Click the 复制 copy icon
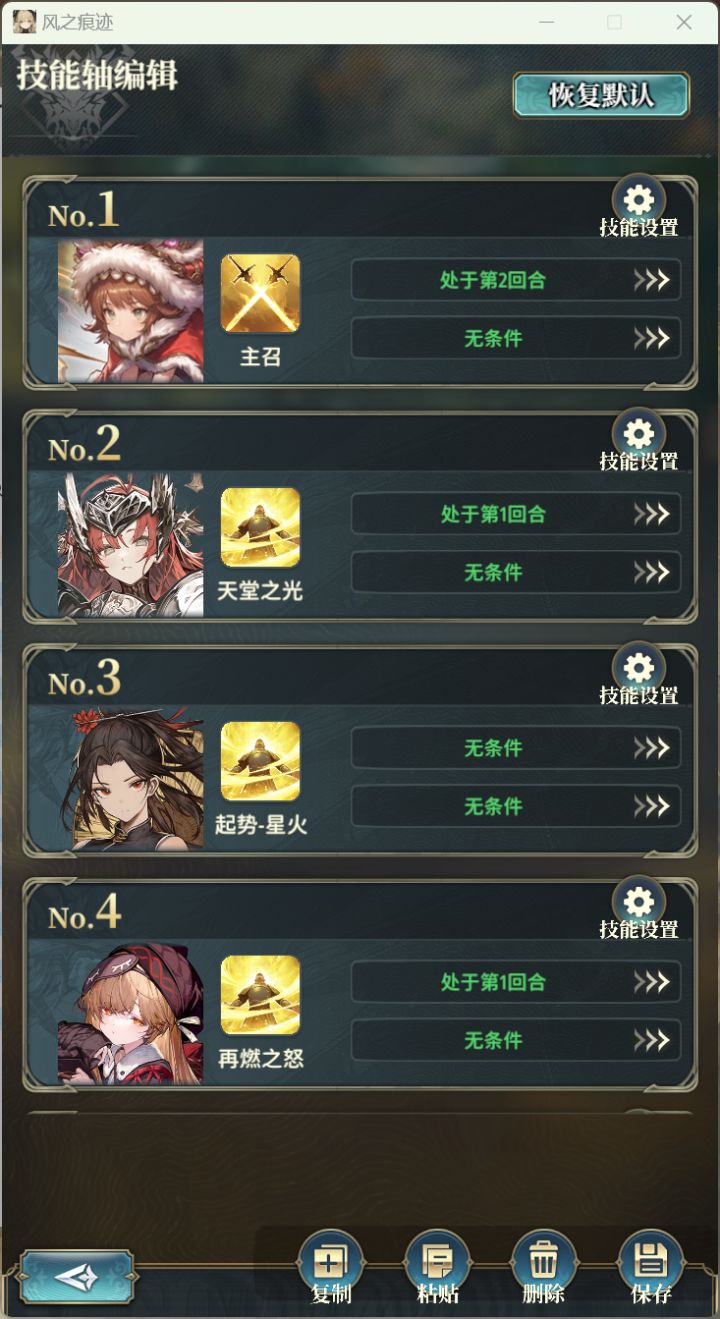 click(x=331, y=1264)
